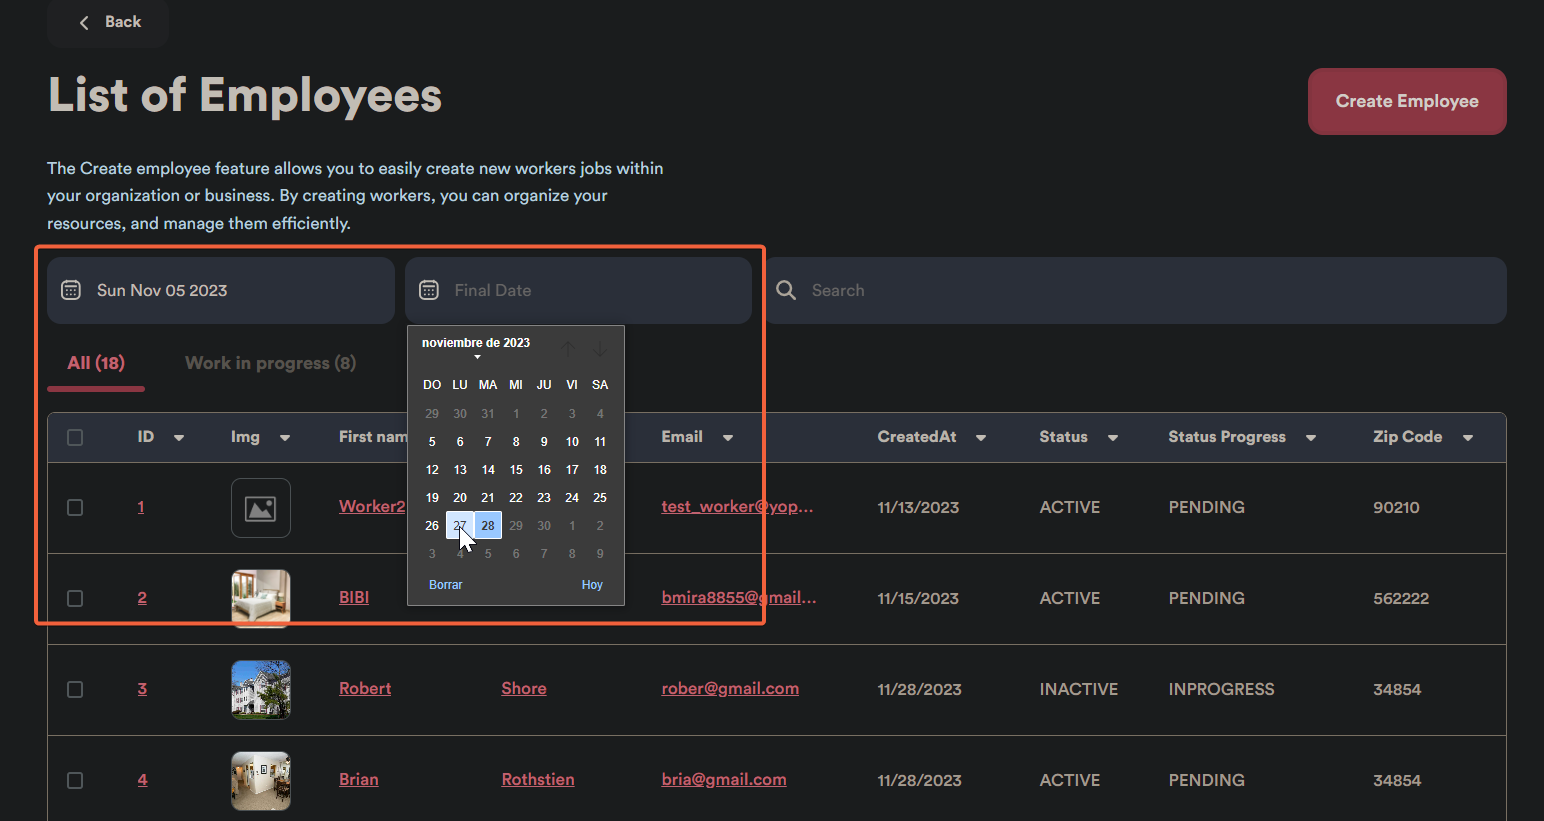Image resolution: width=1544 pixels, height=821 pixels.
Task: Switch to the All (18) tab
Action: click(96, 363)
